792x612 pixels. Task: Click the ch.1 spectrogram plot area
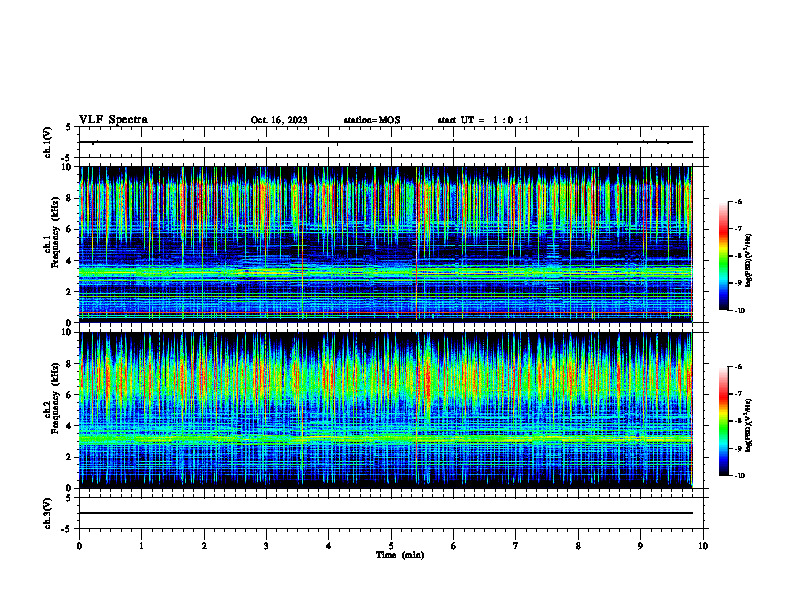click(x=385, y=244)
